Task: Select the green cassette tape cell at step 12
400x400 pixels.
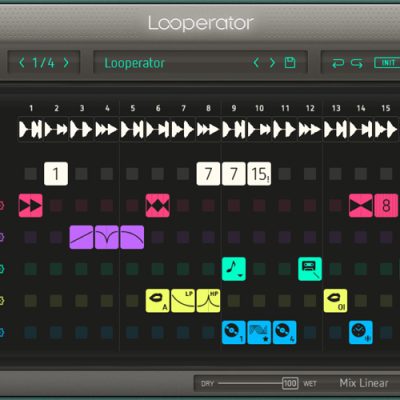Action: [x=310, y=269]
